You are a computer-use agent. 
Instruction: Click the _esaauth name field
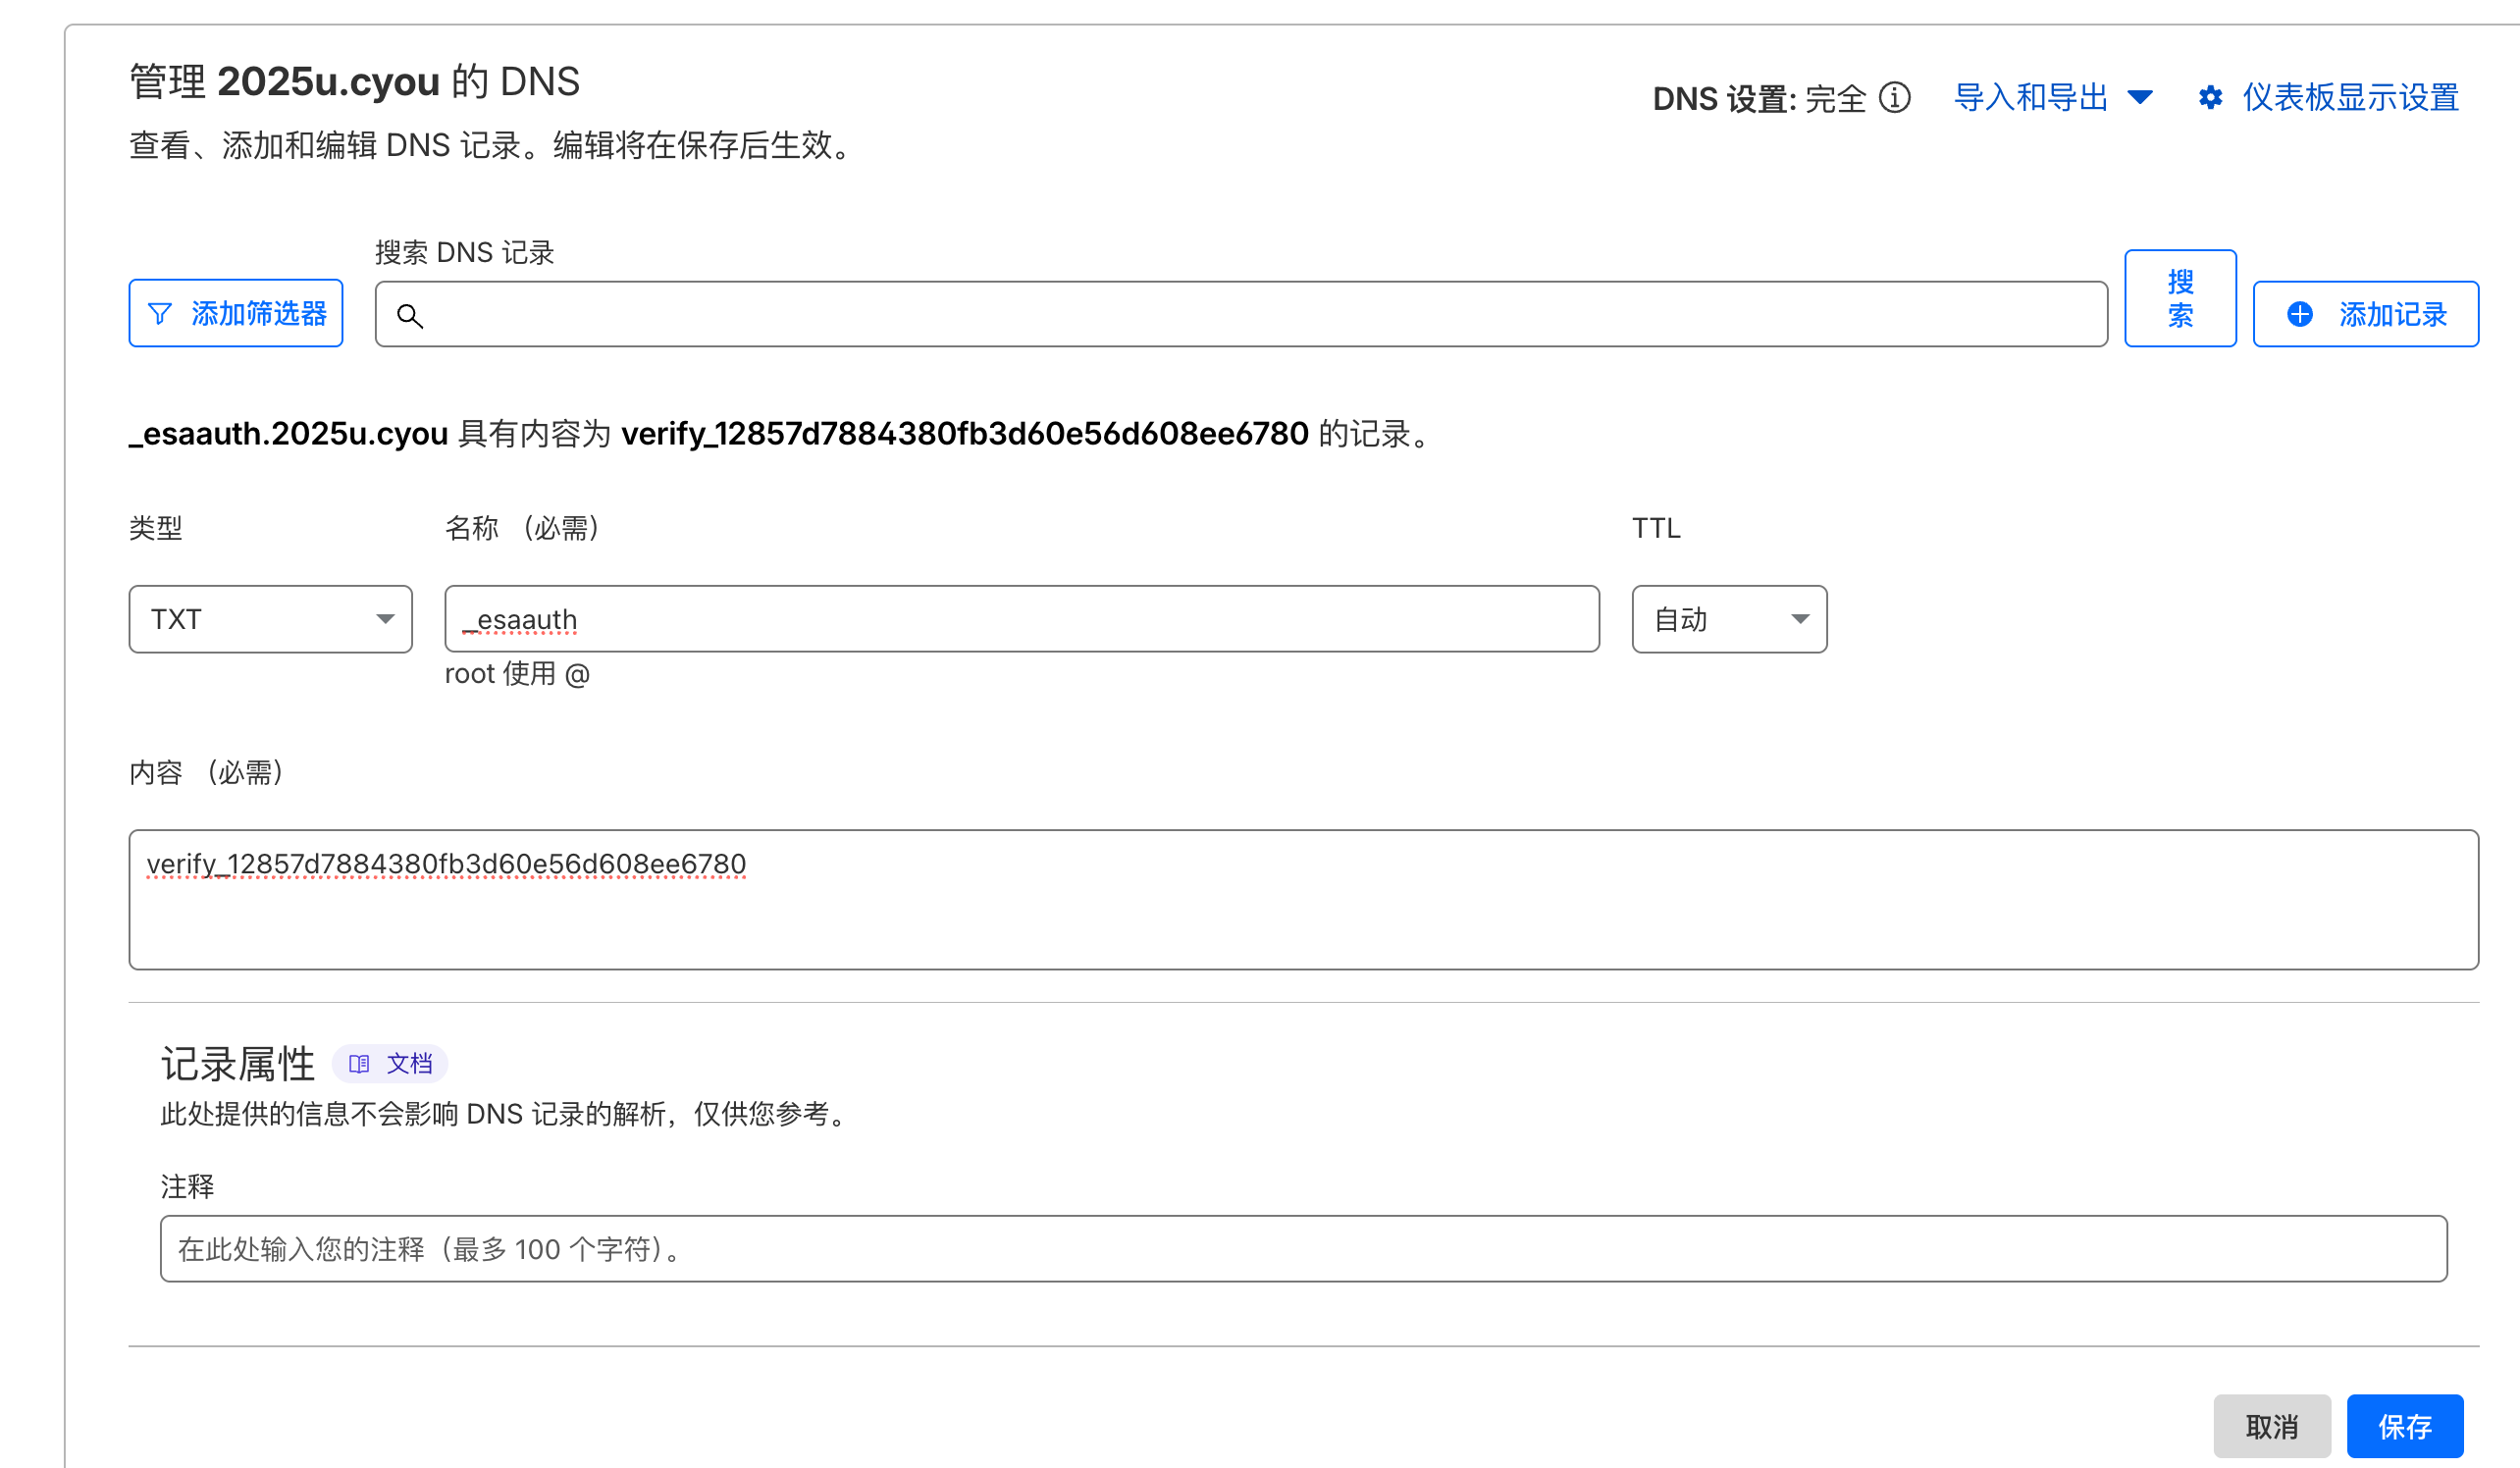pos(1020,619)
